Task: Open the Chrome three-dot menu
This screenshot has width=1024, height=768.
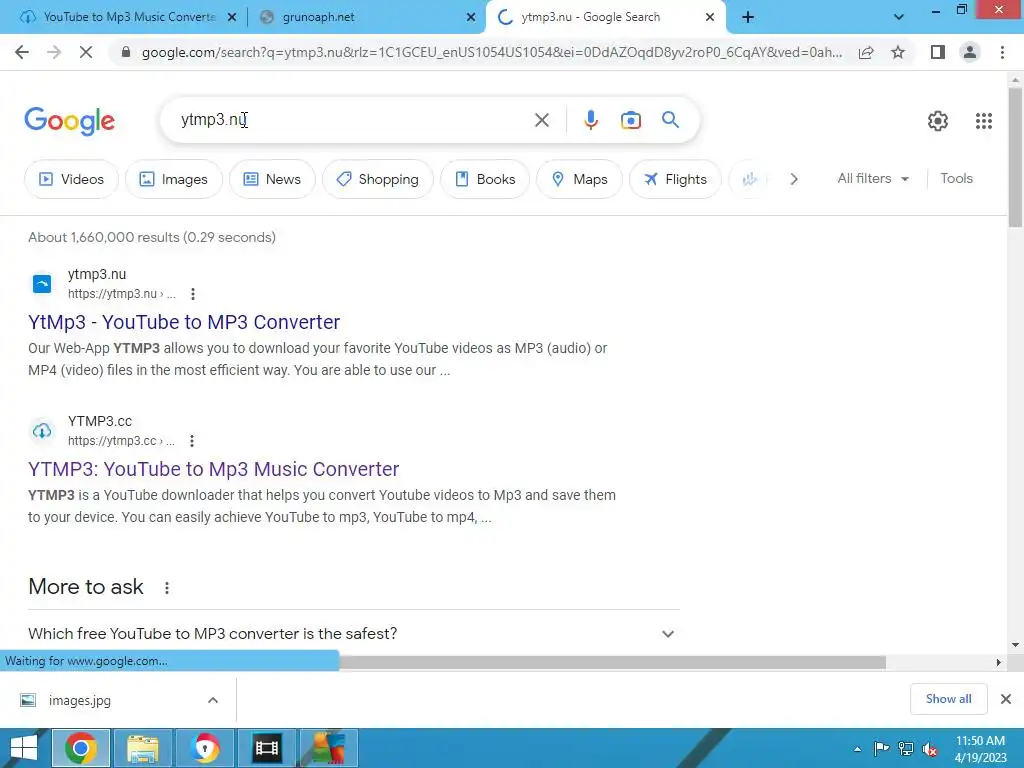Action: (1002, 52)
